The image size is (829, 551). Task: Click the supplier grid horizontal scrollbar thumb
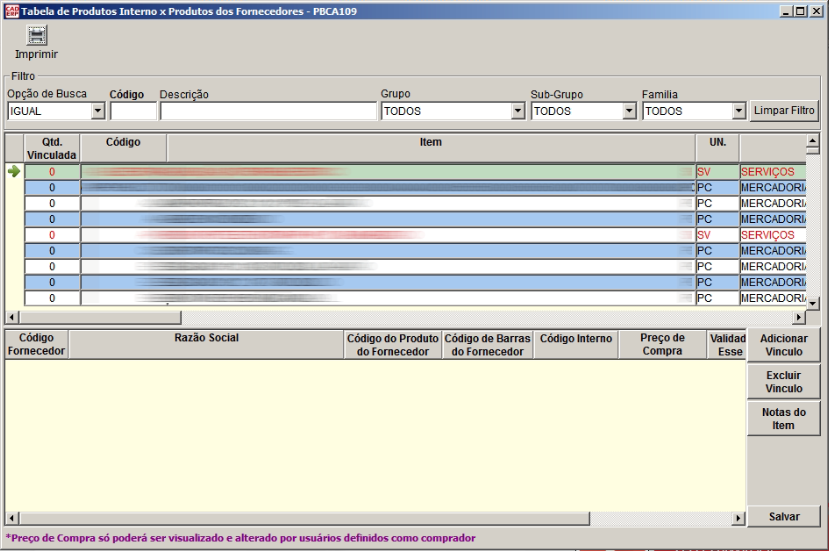[305, 518]
